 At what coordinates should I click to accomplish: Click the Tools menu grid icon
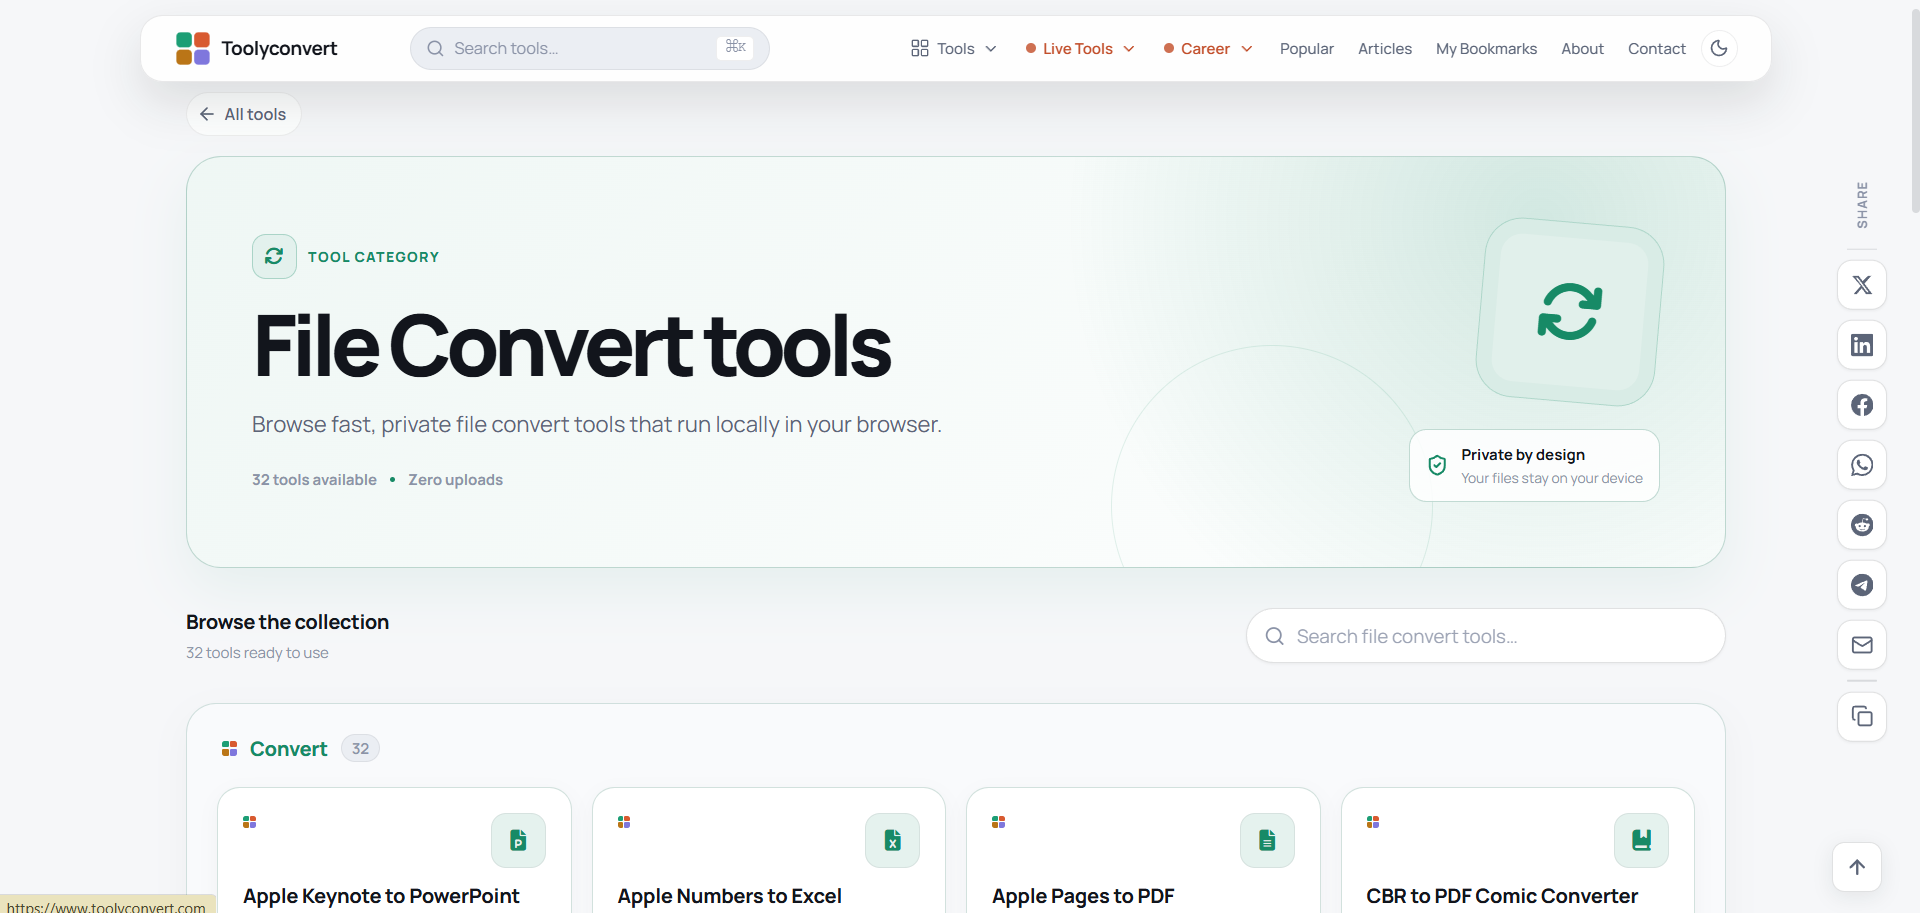point(920,48)
